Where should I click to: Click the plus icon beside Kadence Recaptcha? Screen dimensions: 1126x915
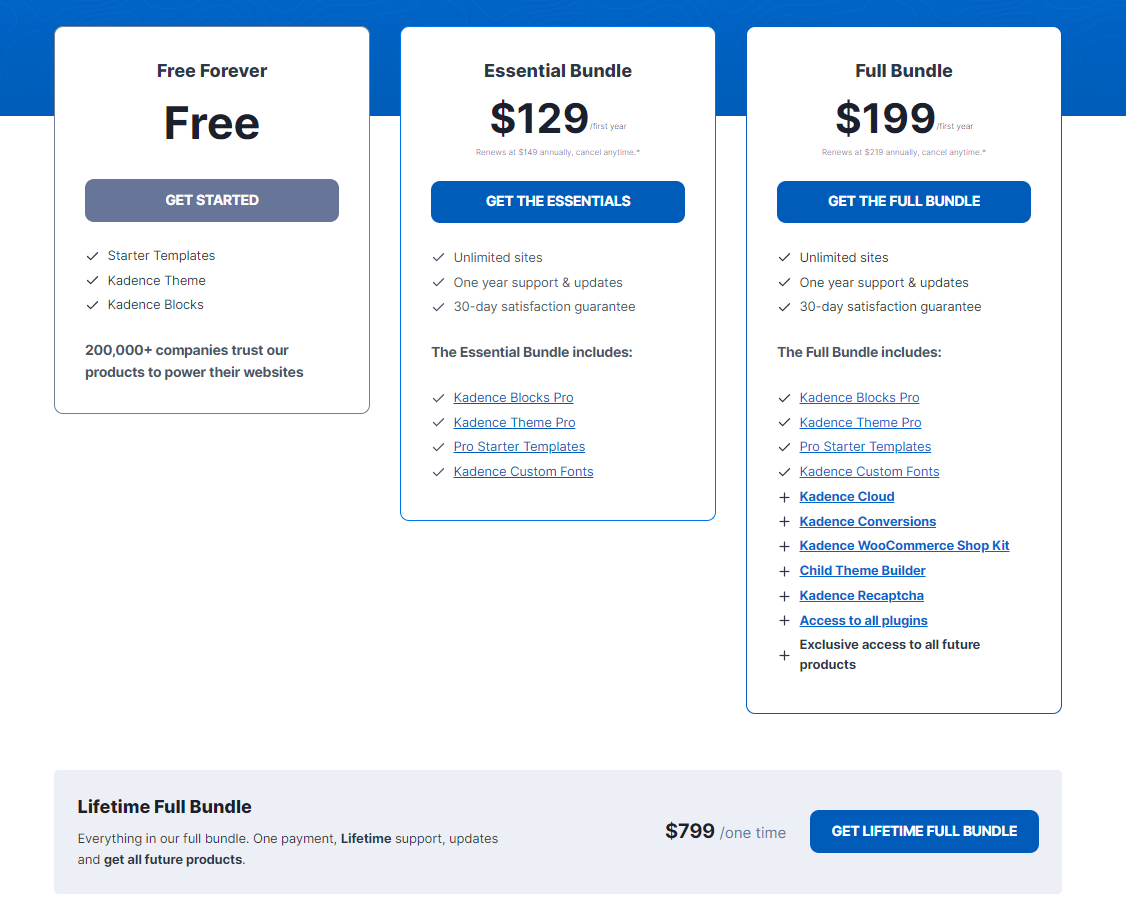784,596
